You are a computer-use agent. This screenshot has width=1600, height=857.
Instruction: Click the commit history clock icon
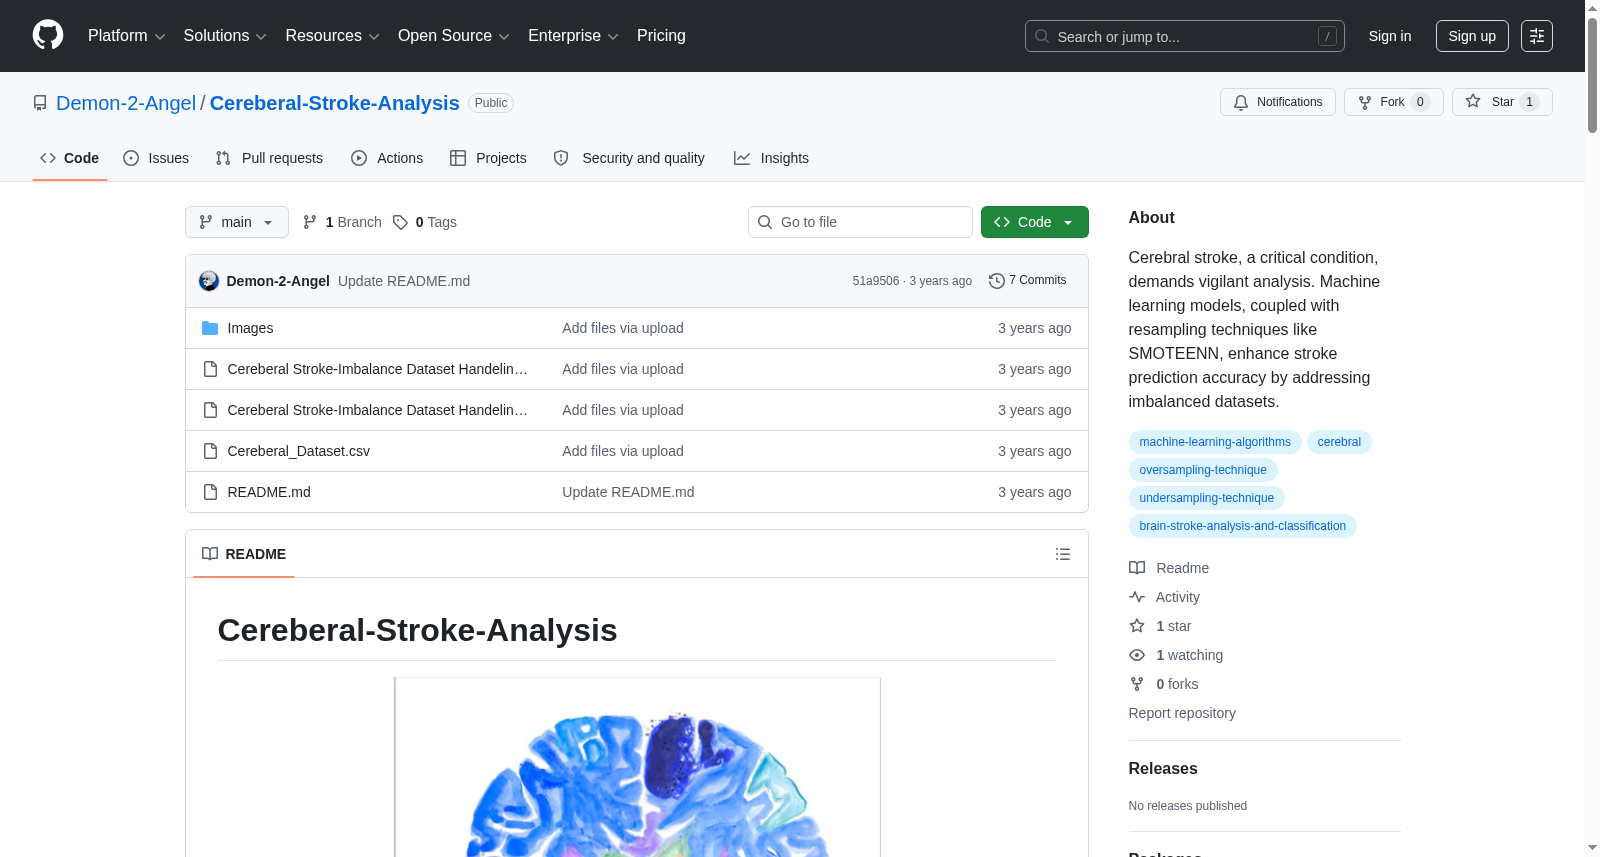click(x=997, y=281)
